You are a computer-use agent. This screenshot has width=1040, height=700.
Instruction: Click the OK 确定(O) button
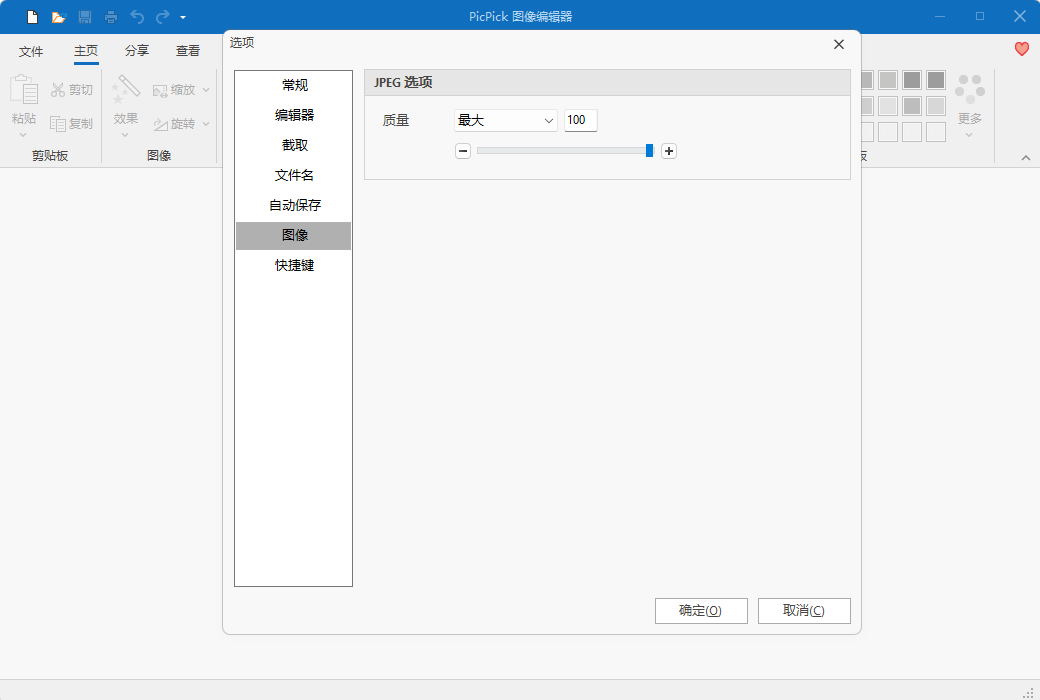701,610
